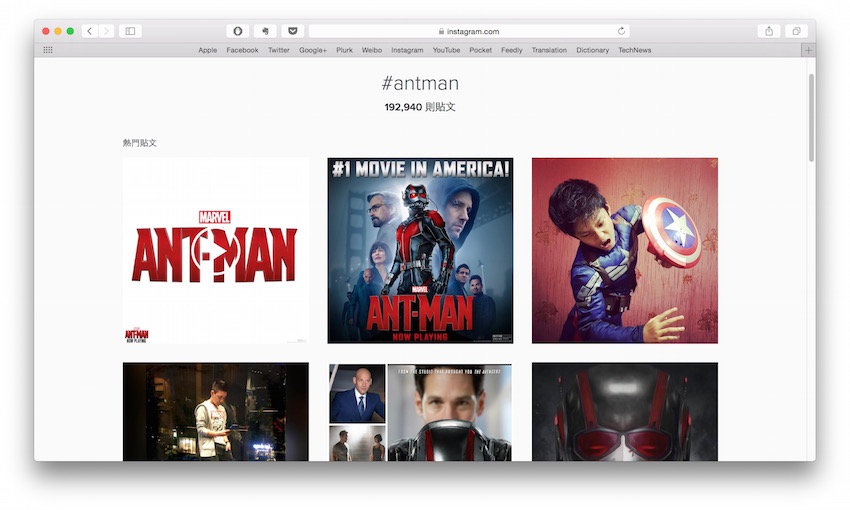Open the boy with Captain America shield post
850x510 pixels.
pos(624,250)
